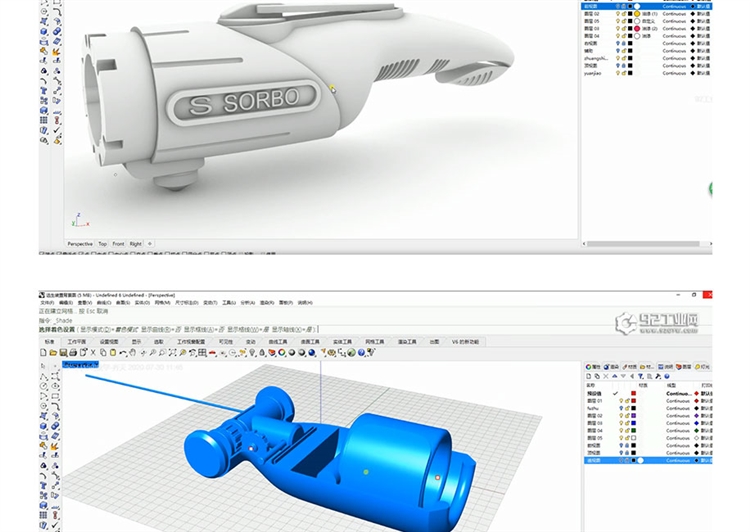
Task: Click Zoom Extents icon in lower toolbar
Action: [172, 353]
